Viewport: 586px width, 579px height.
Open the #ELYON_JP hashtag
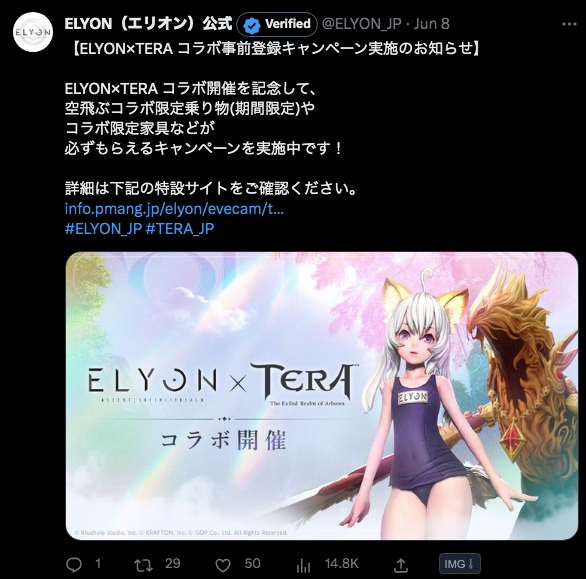[x=103, y=228]
